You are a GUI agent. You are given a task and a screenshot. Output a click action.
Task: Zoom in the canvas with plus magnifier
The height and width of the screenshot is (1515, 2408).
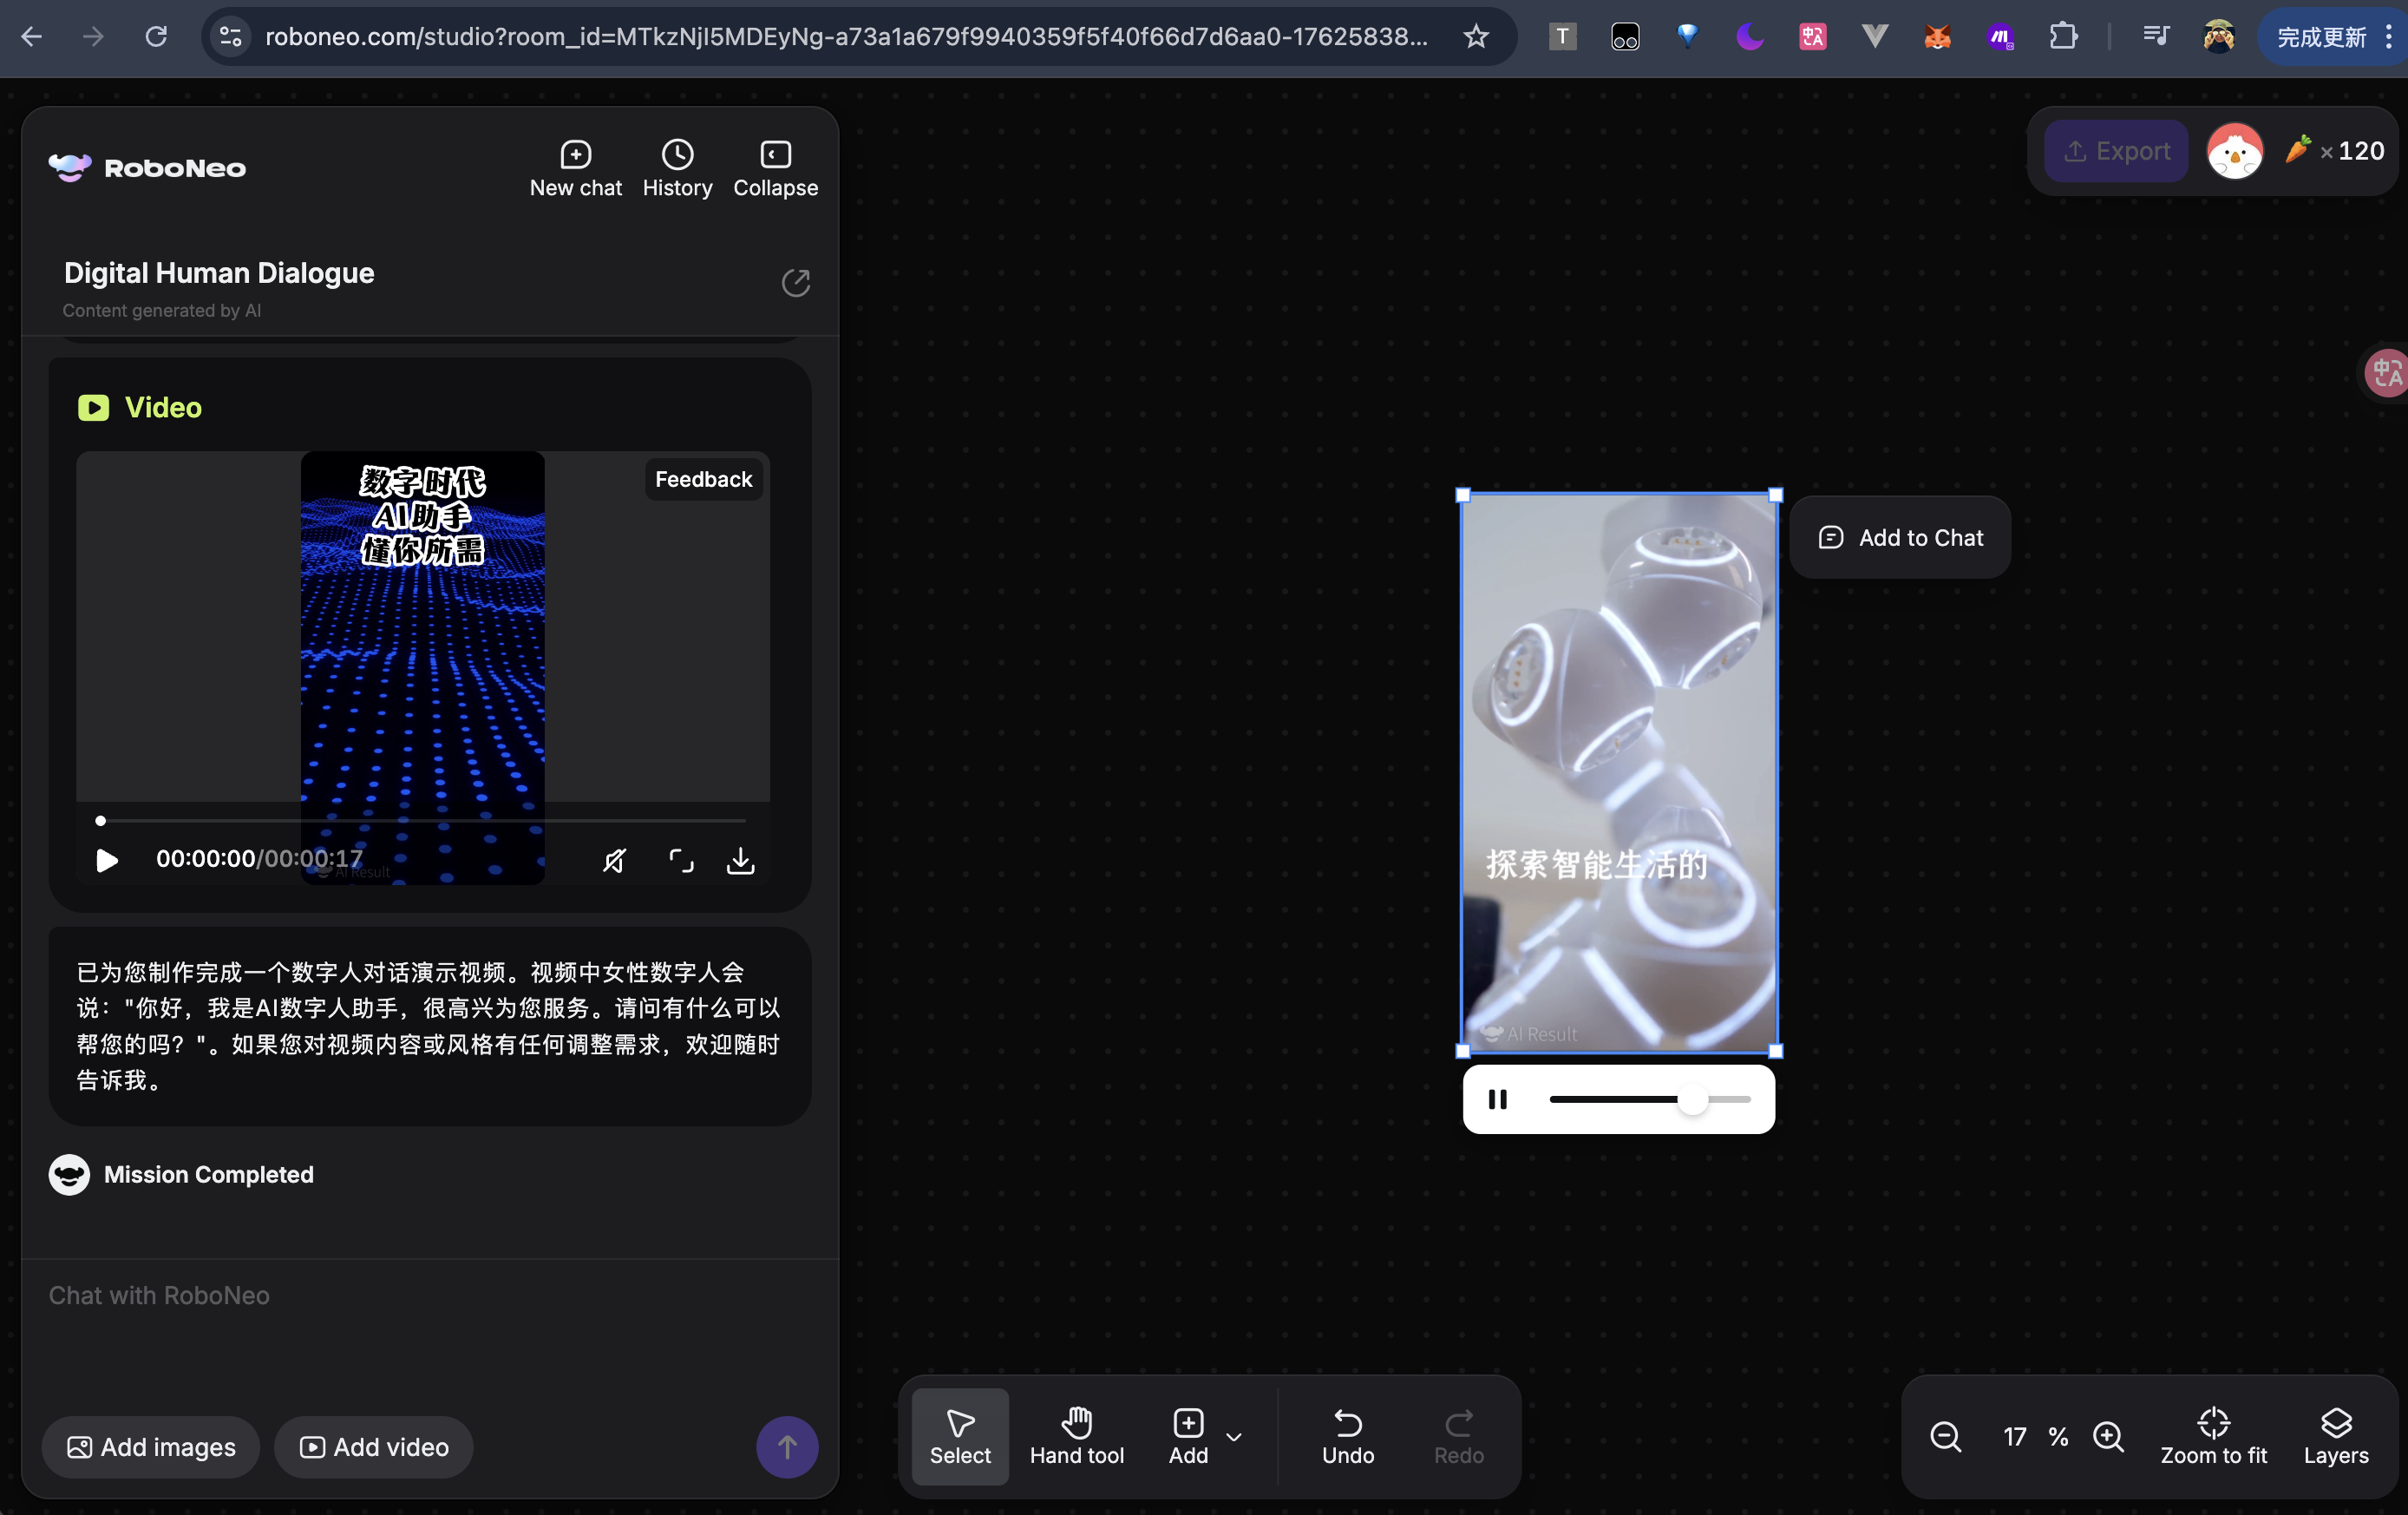2108,1437
